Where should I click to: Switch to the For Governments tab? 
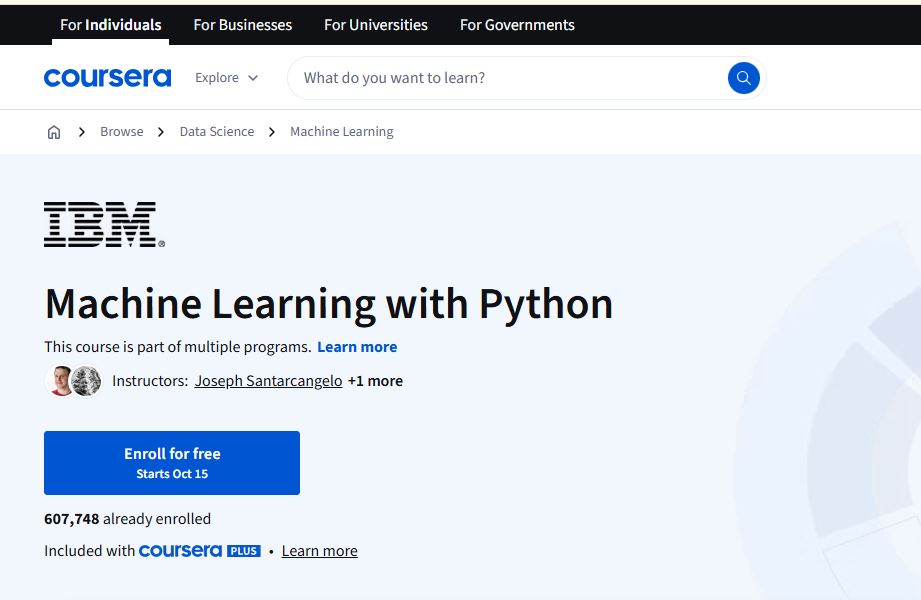pyautogui.click(x=517, y=25)
